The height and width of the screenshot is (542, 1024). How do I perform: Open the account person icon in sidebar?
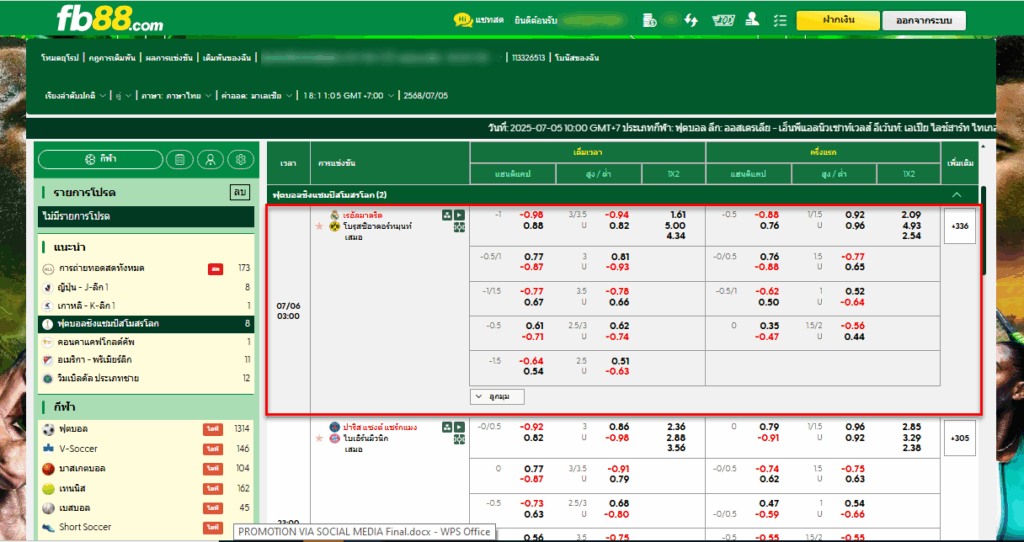coord(210,159)
